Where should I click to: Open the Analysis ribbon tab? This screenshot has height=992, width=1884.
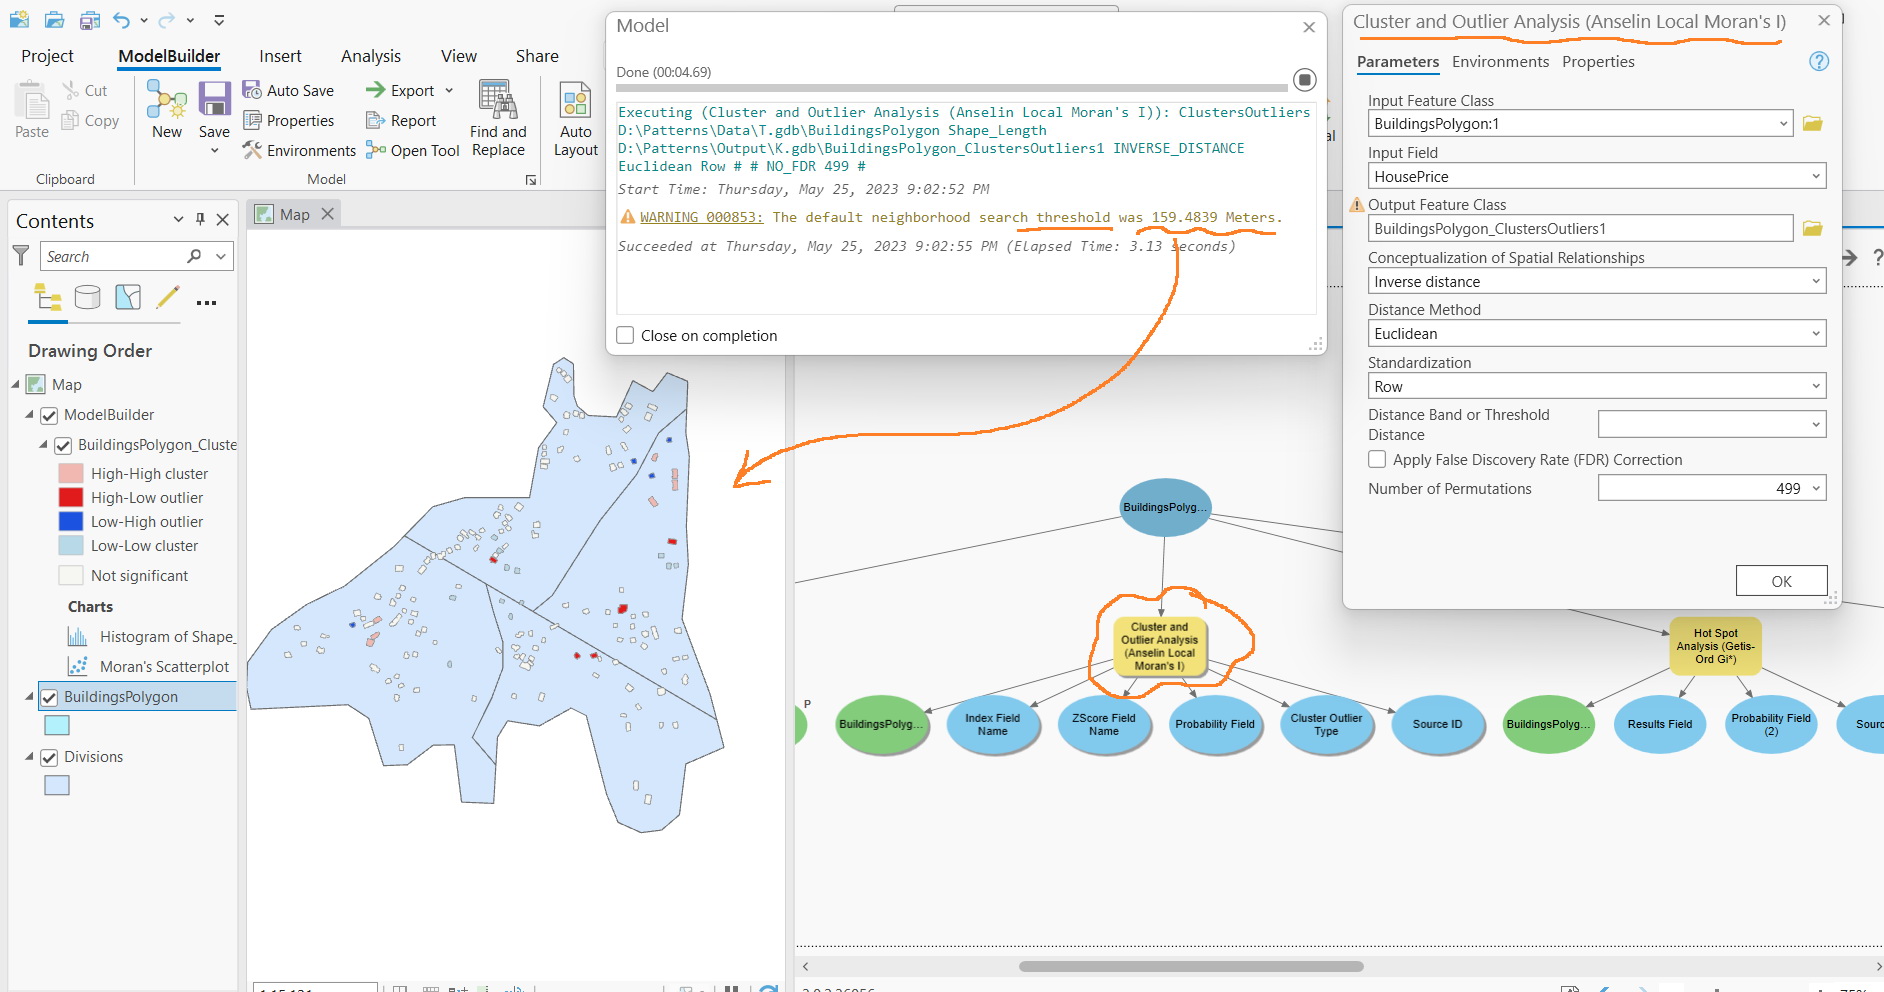pyautogui.click(x=371, y=56)
